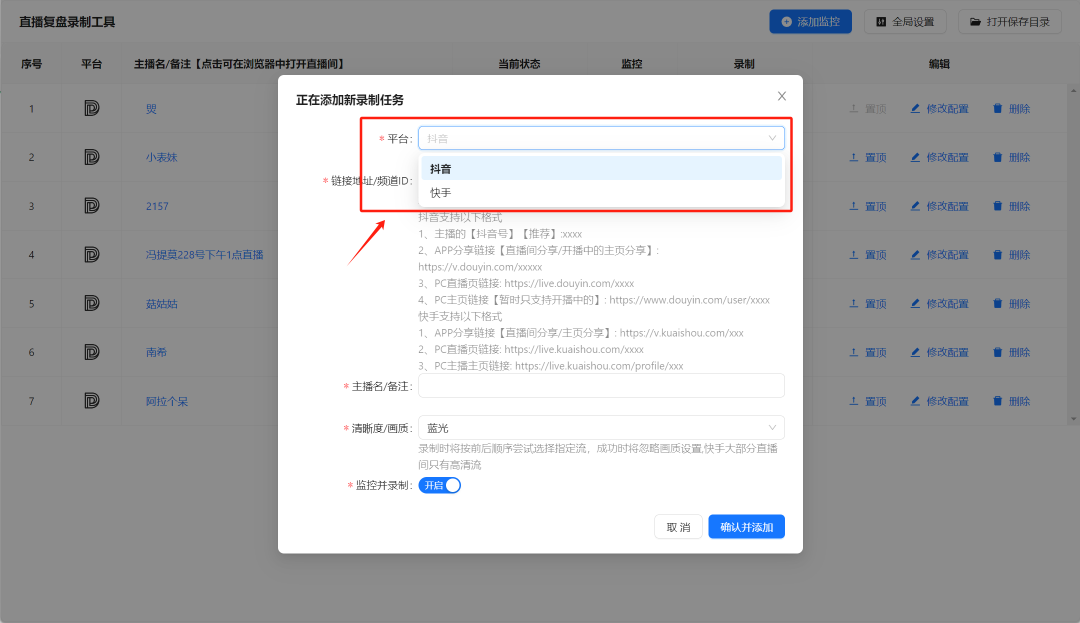Click 修改配置 for 冯提莫 row

(939, 255)
